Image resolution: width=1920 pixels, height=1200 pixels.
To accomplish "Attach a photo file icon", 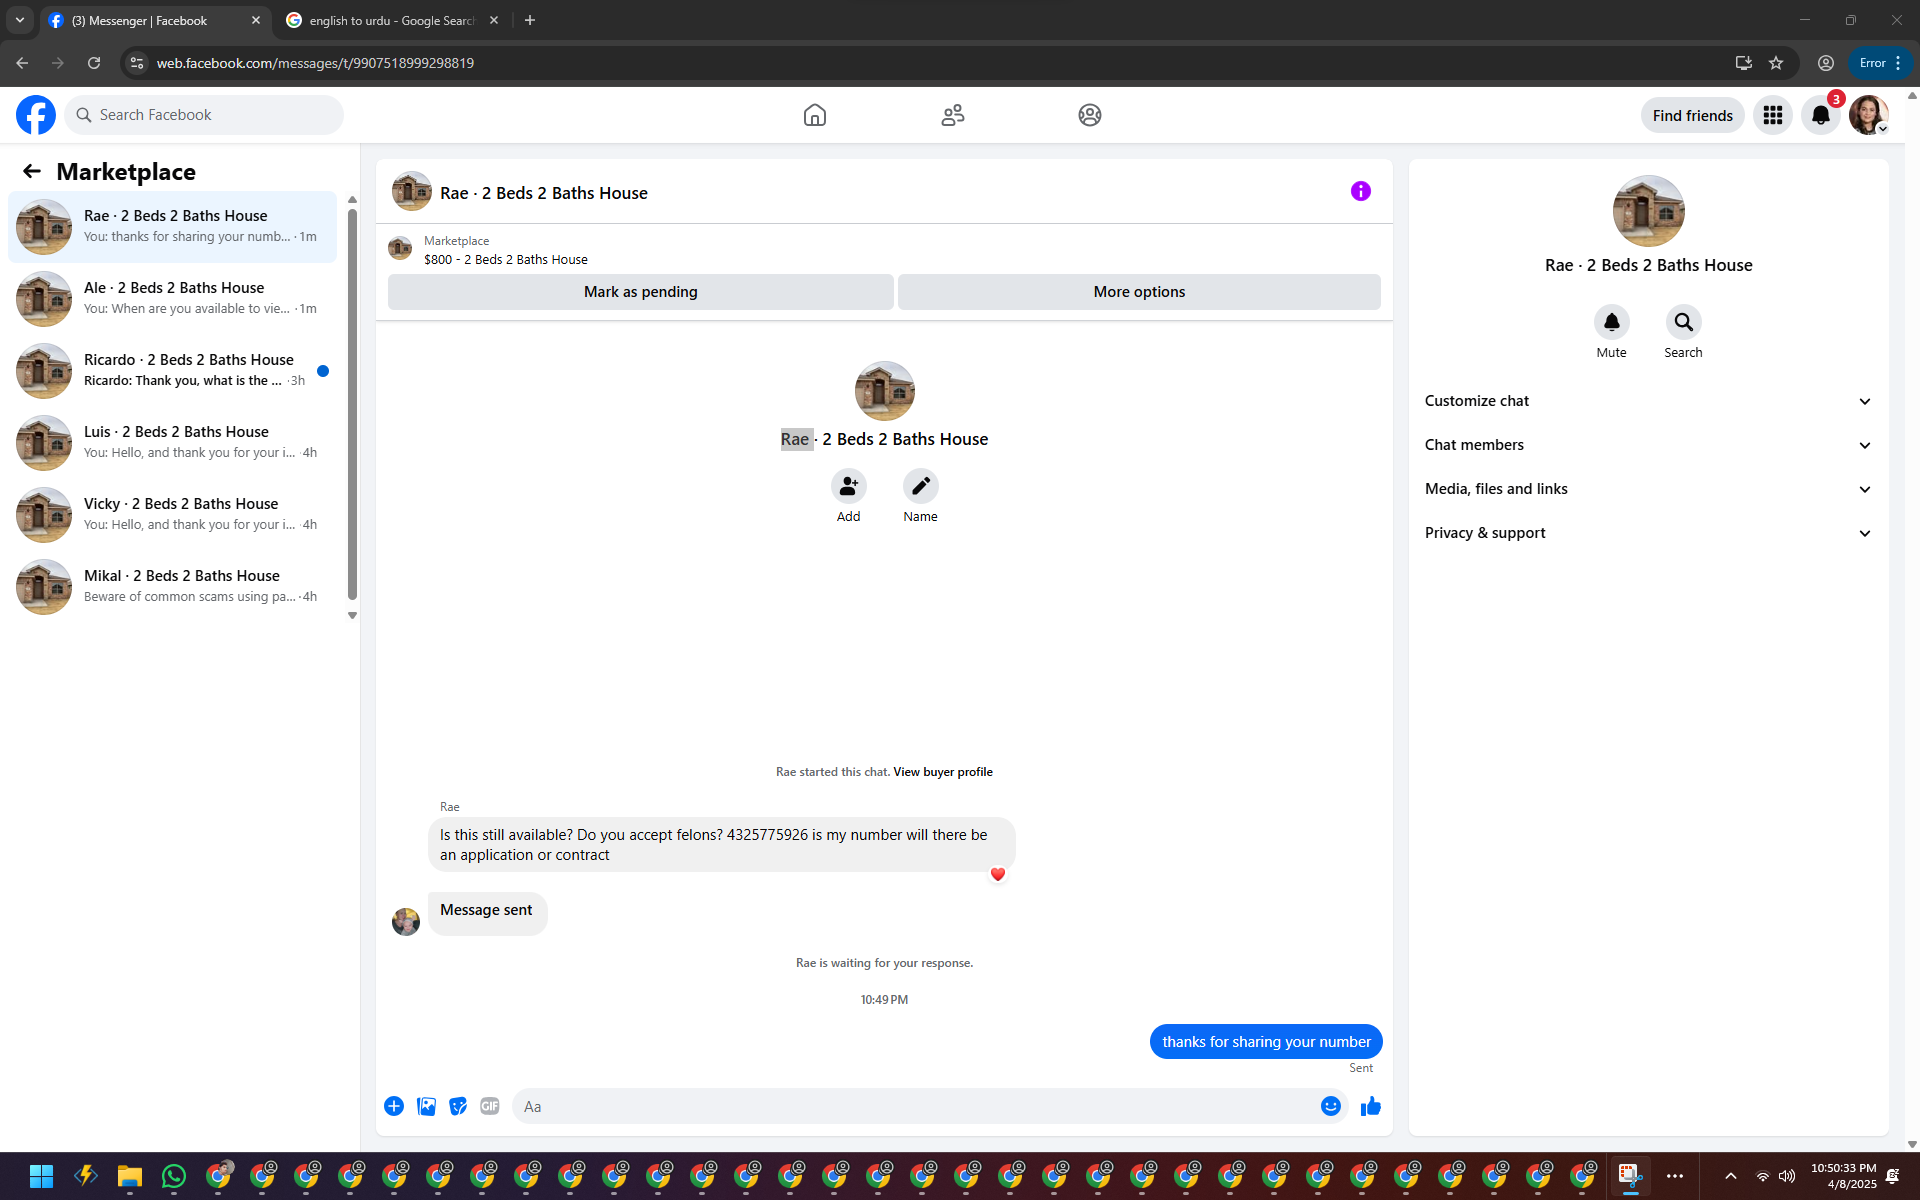I will (426, 1106).
